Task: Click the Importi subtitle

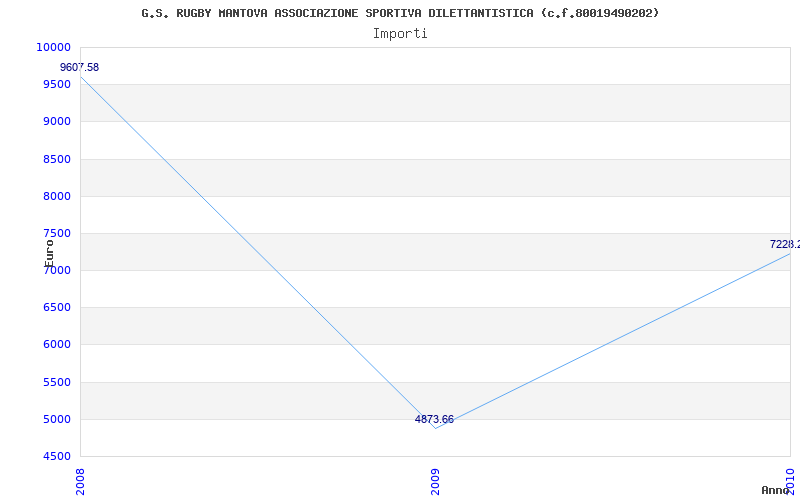Action: click(x=400, y=34)
